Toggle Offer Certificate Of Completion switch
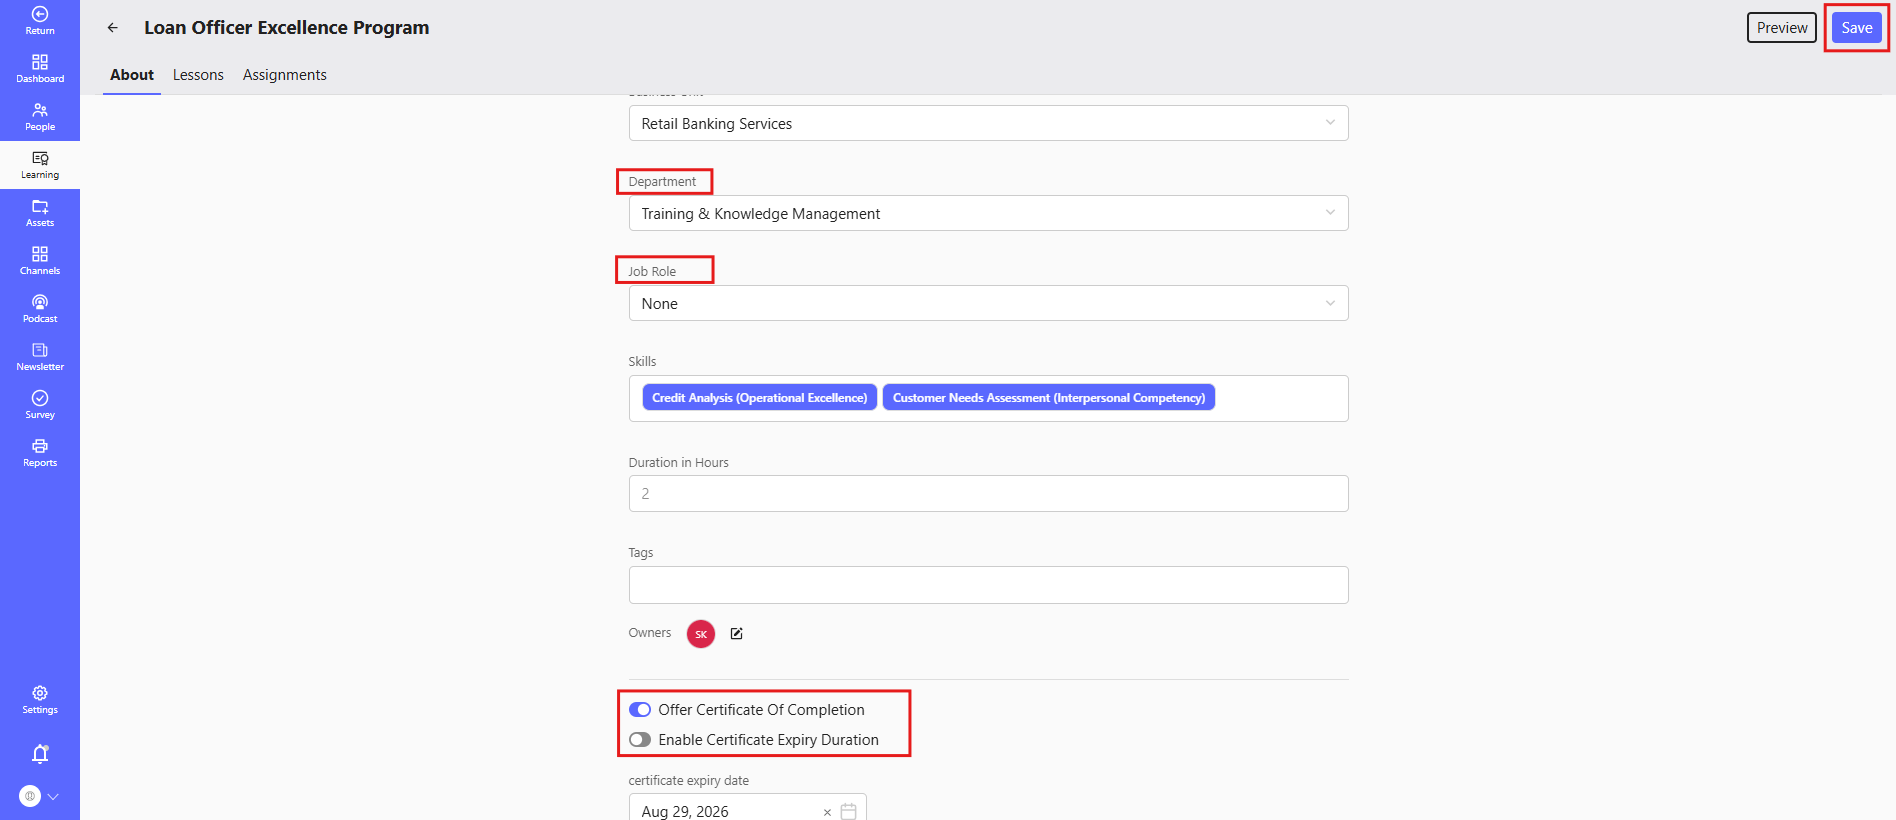Screen dimensions: 1896x820 pos(640,710)
